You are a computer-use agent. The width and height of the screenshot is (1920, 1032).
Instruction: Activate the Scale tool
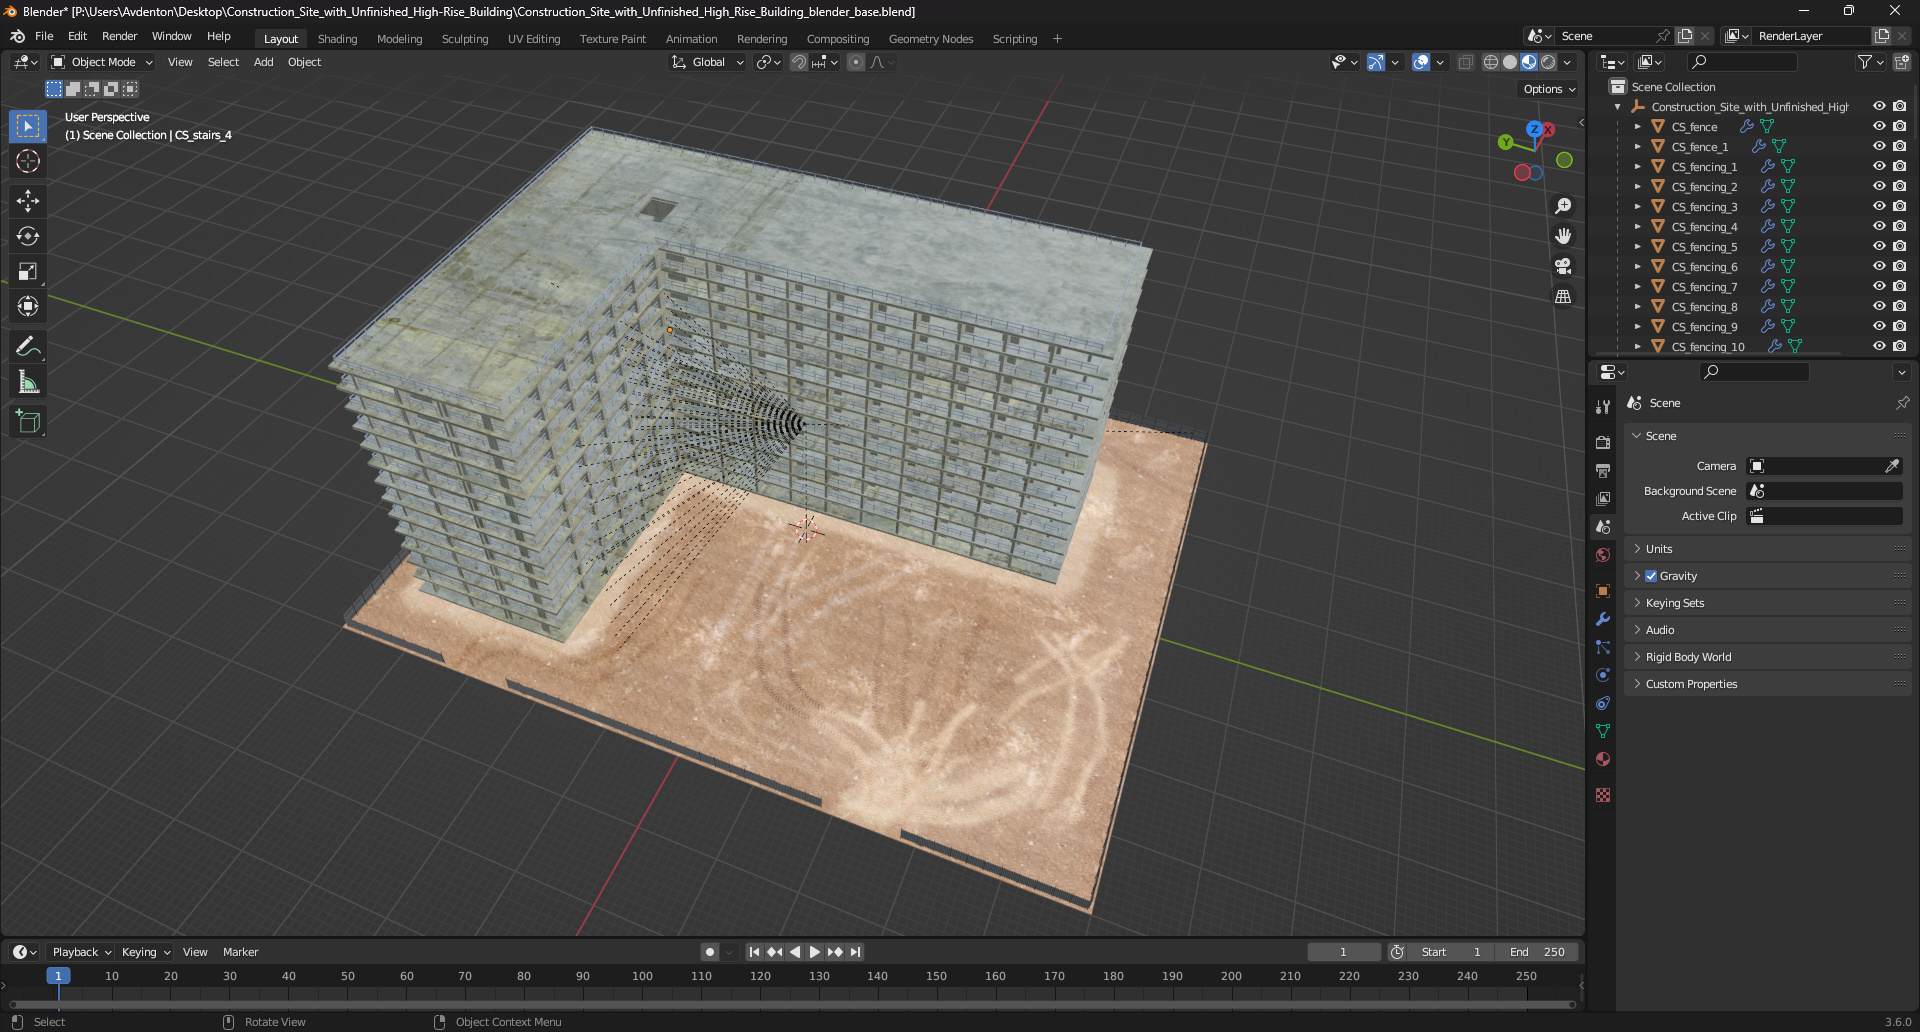point(28,271)
